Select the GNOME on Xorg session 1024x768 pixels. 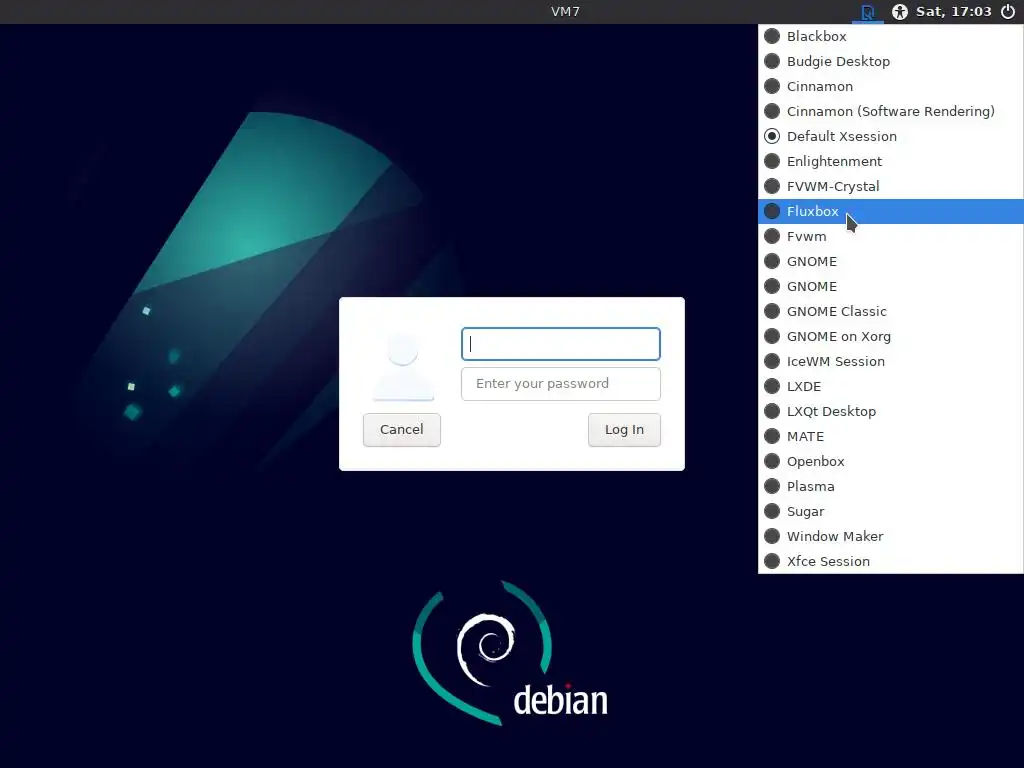891,336
